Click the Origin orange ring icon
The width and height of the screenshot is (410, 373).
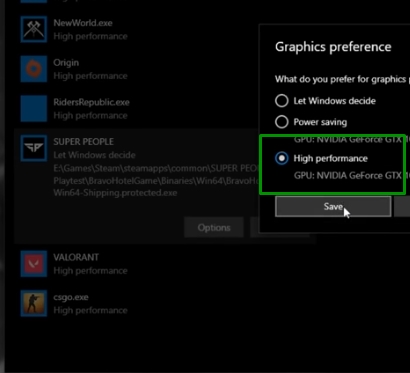(34, 69)
